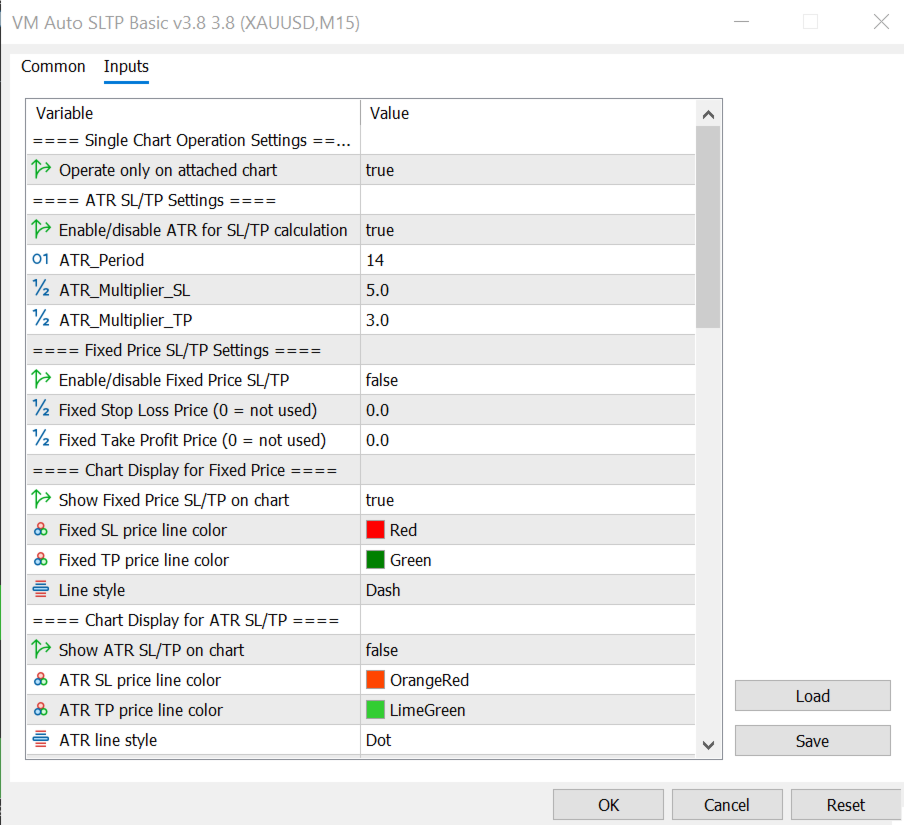This screenshot has width=904, height=825.
Task: Switch to the Common tab
Action: [x=53, y=67]
